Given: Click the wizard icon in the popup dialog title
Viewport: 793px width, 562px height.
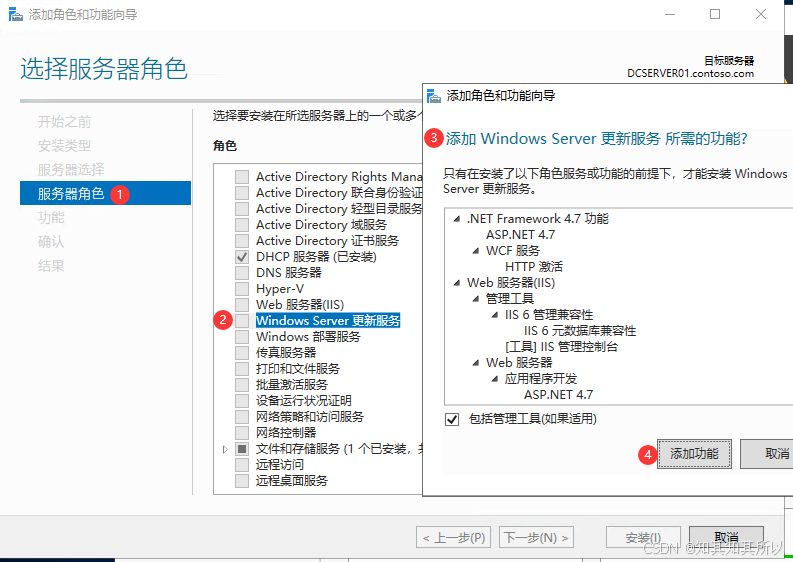Looking at the screenshot, I should coord(434,96).
